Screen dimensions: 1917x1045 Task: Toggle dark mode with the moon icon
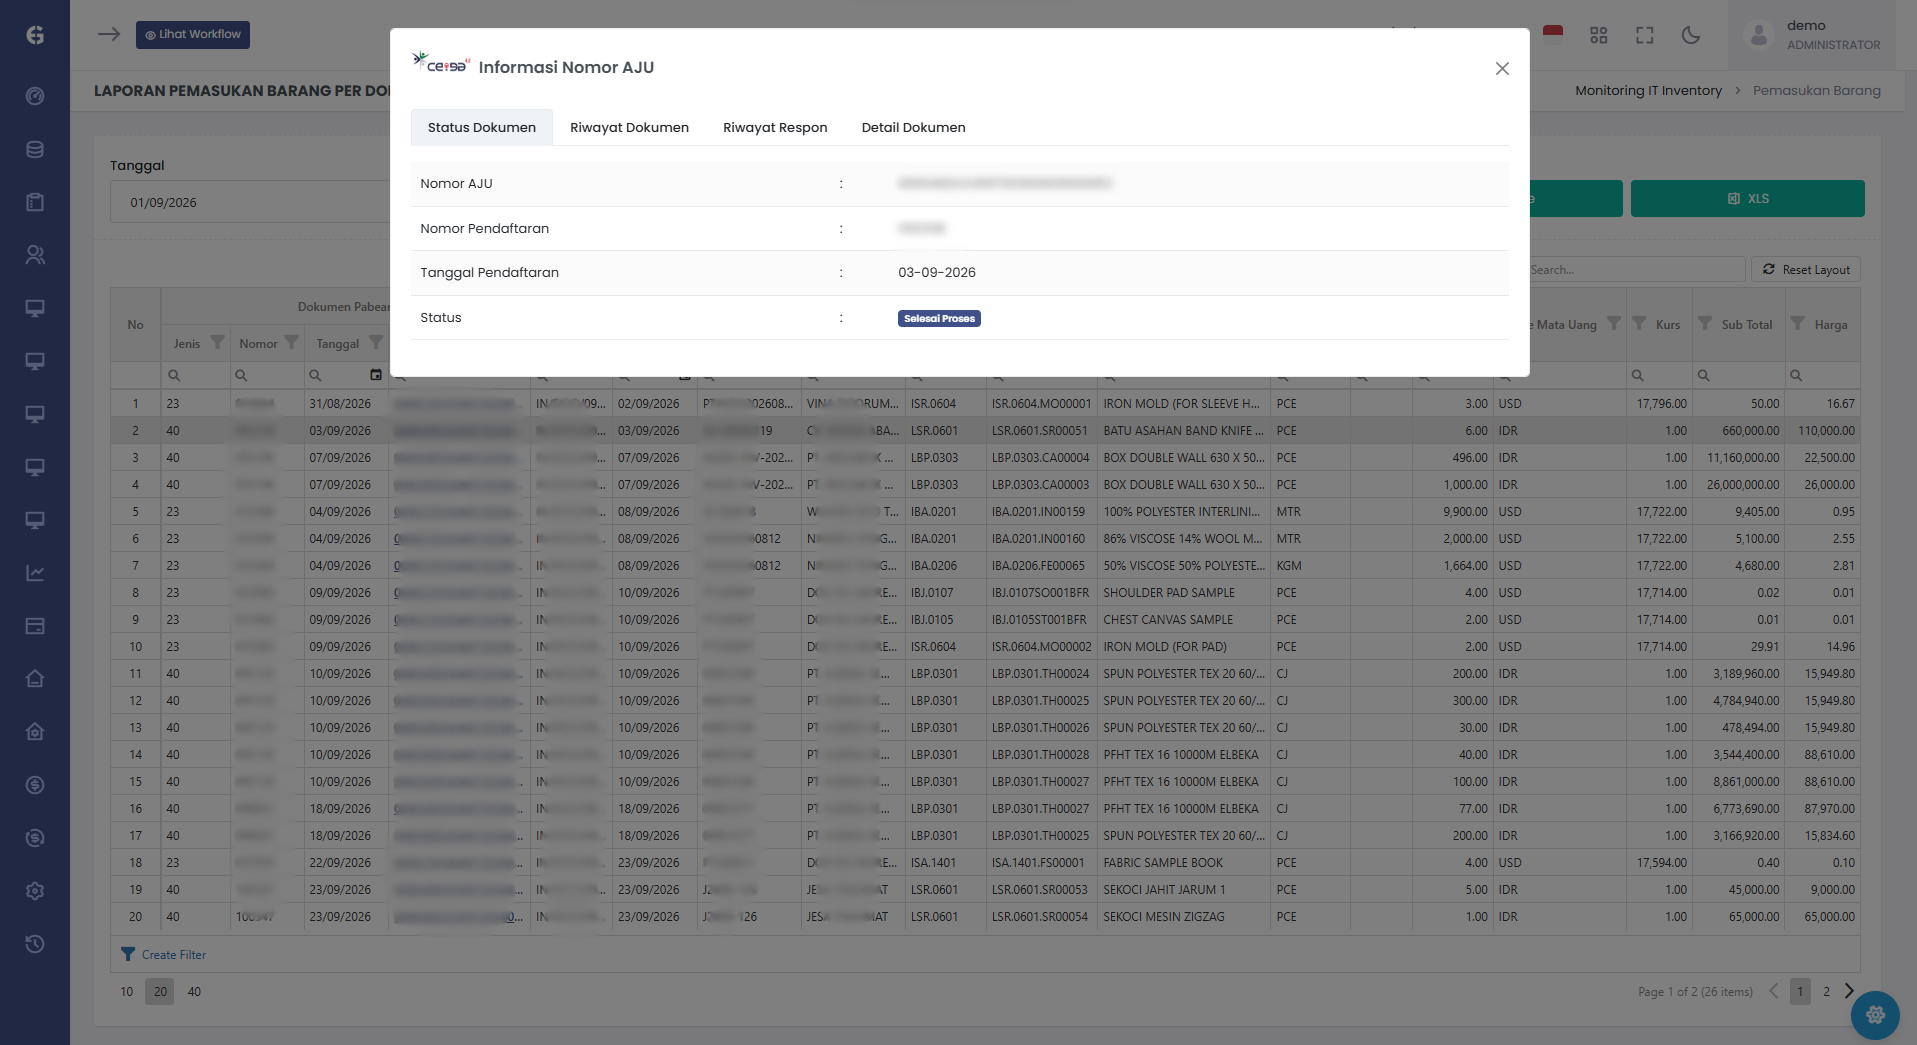tap(1691, 35)
